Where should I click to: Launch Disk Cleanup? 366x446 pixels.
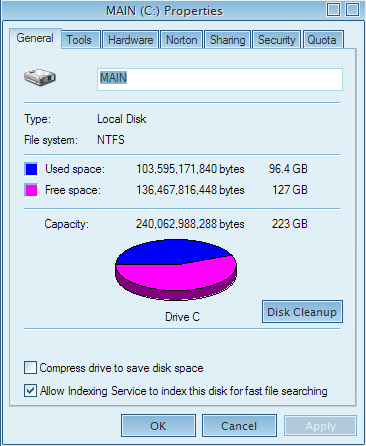click(302, 312)
